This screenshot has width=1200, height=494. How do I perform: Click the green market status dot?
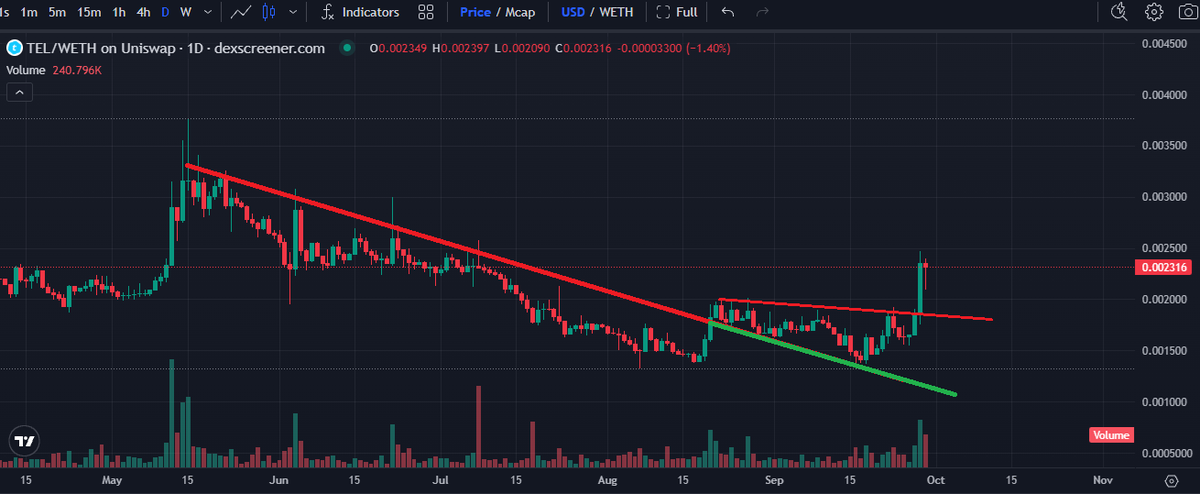pyautogui.click(x=346, y=48)
